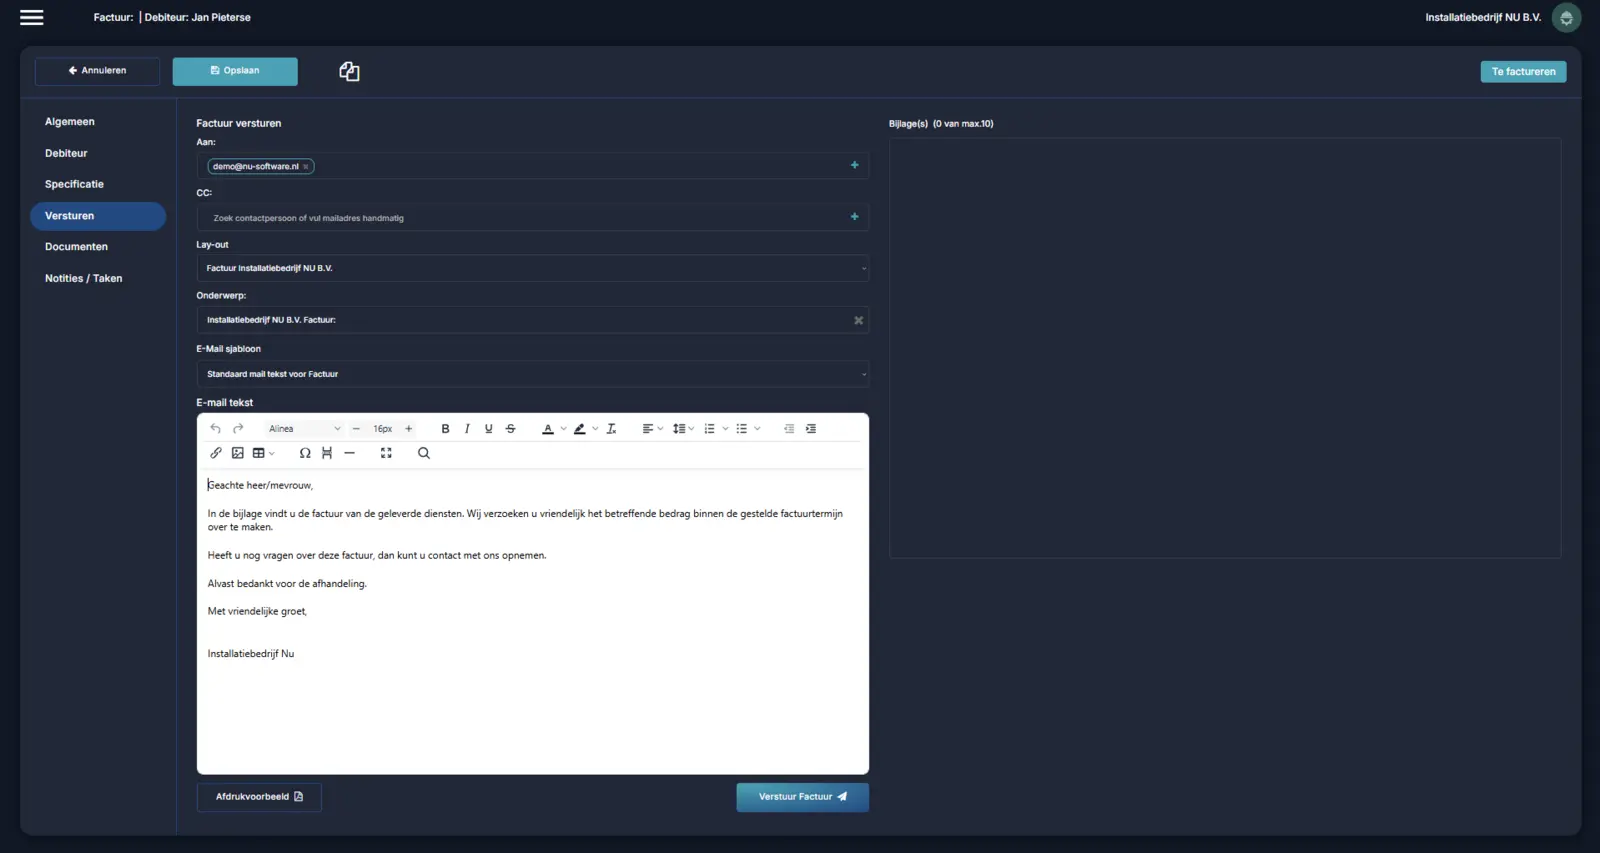Decrease font size with minus button
This screenshot has width=1600, height=853.
(356, 429)
